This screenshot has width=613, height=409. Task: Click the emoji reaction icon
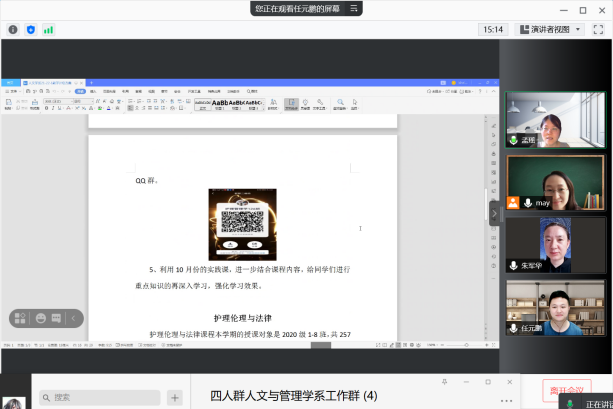41,318
